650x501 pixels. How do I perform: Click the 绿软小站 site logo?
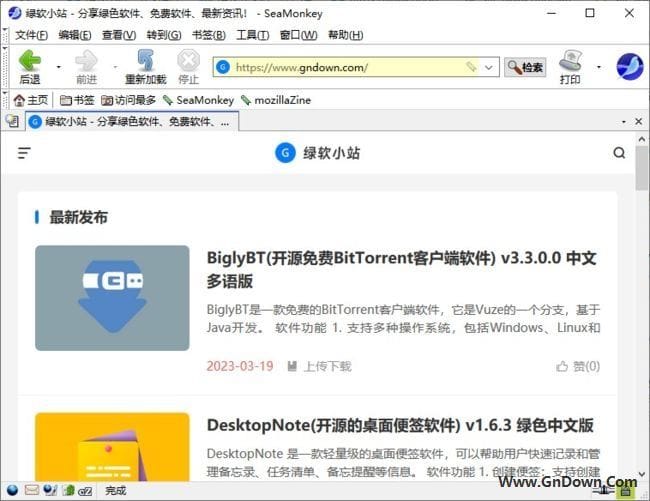(x=318, y=153)
